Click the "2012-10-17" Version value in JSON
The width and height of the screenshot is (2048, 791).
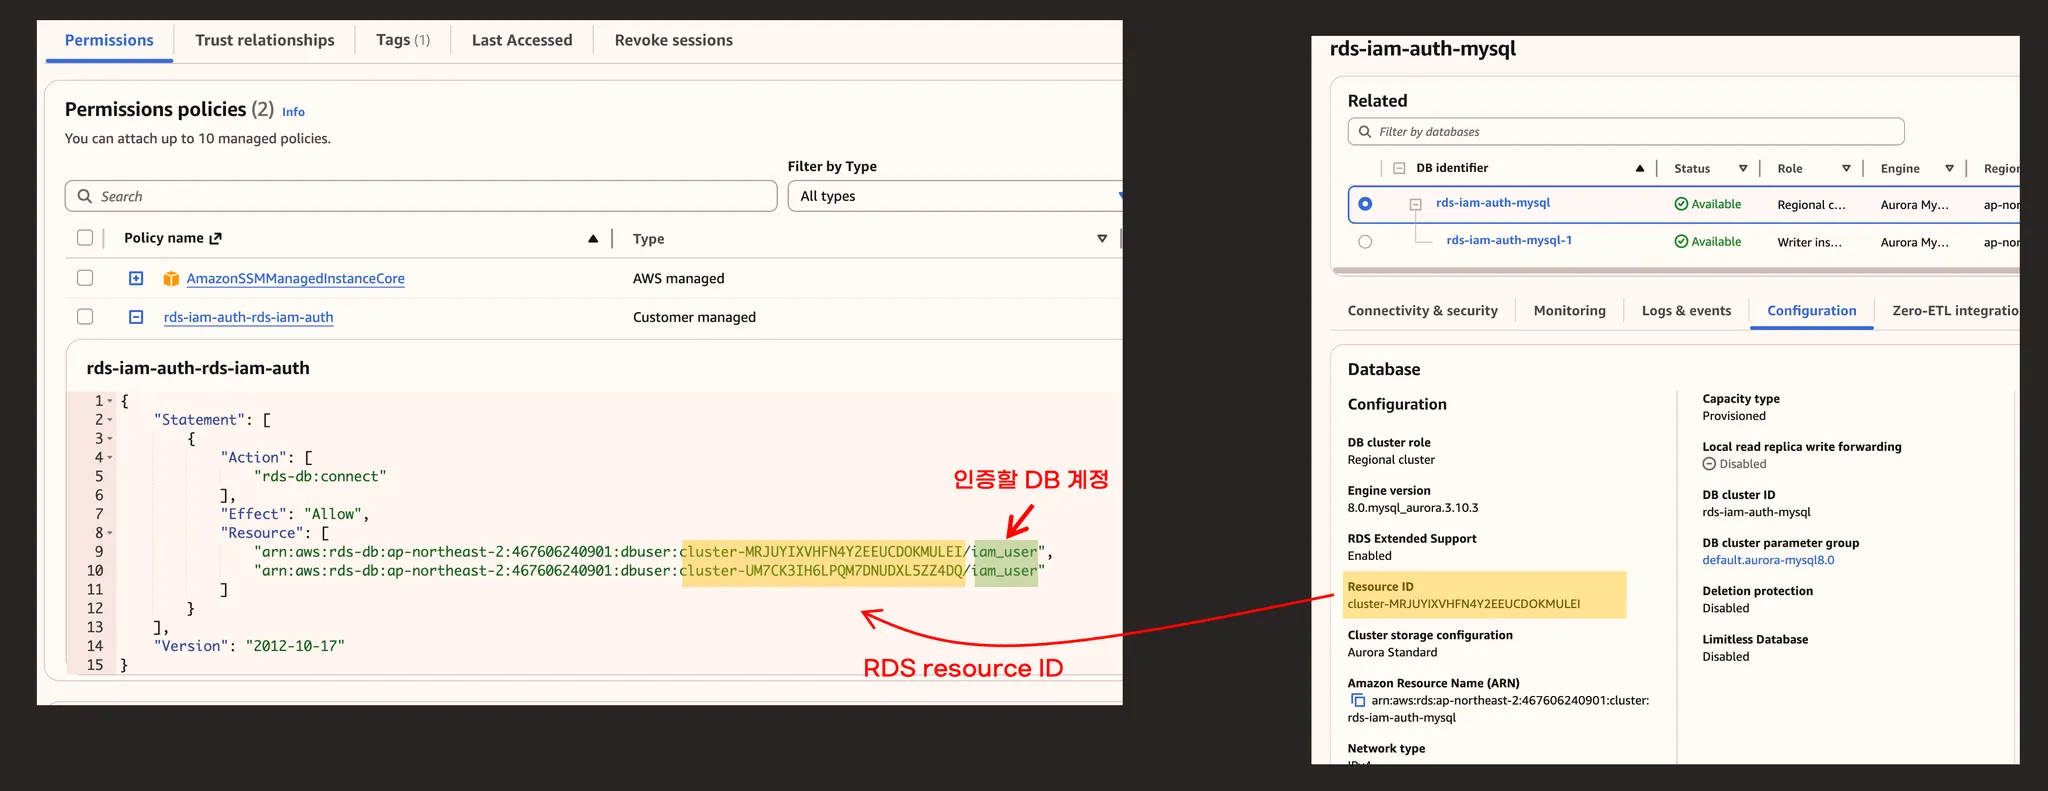click(x=295, y=646)
